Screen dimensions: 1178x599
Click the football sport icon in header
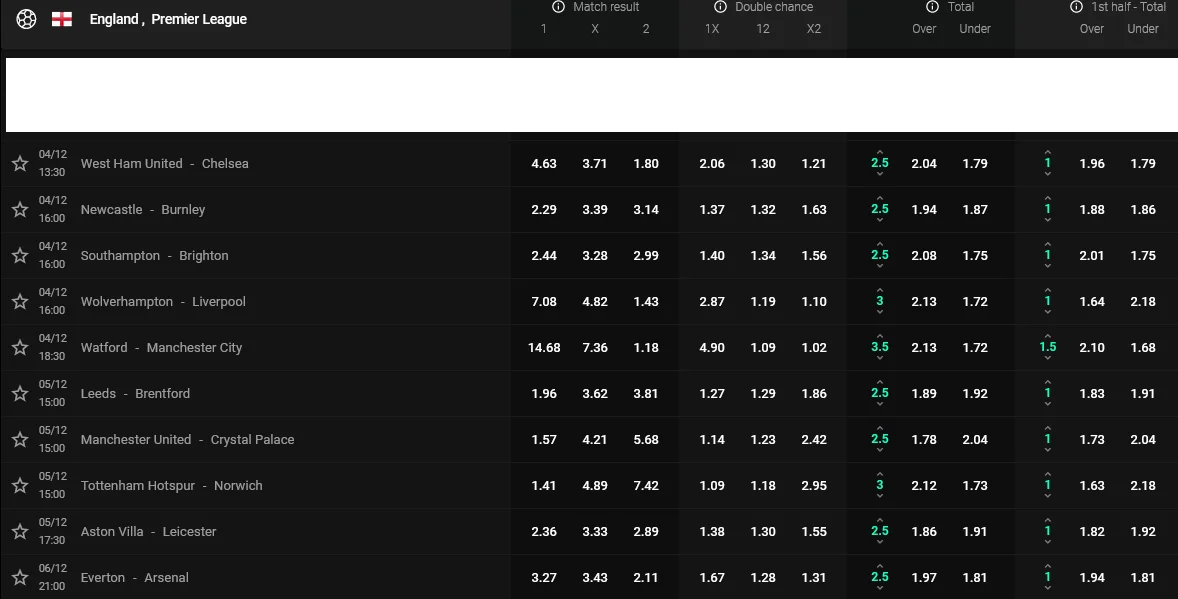[26, 19]
